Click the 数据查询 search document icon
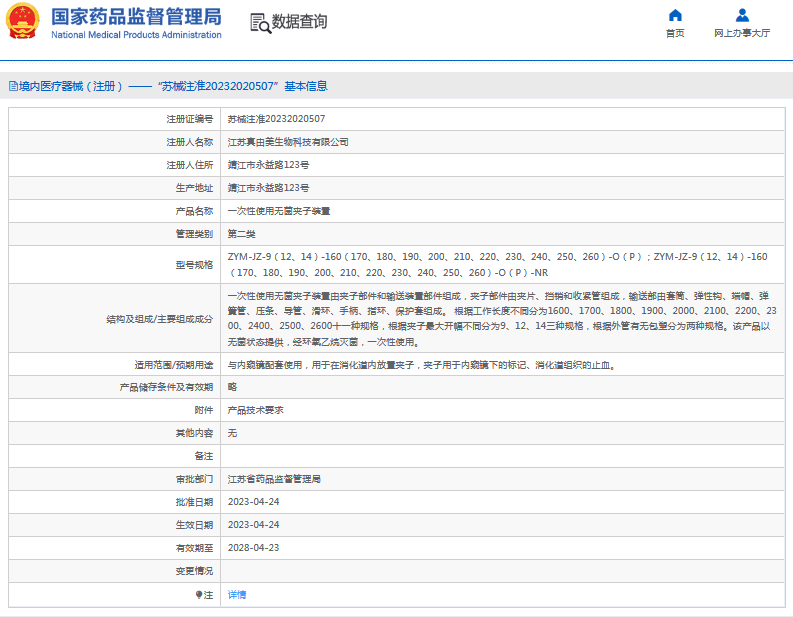This screenshot has height=617, width=793. pyautogui.click(x=260, y=23)
